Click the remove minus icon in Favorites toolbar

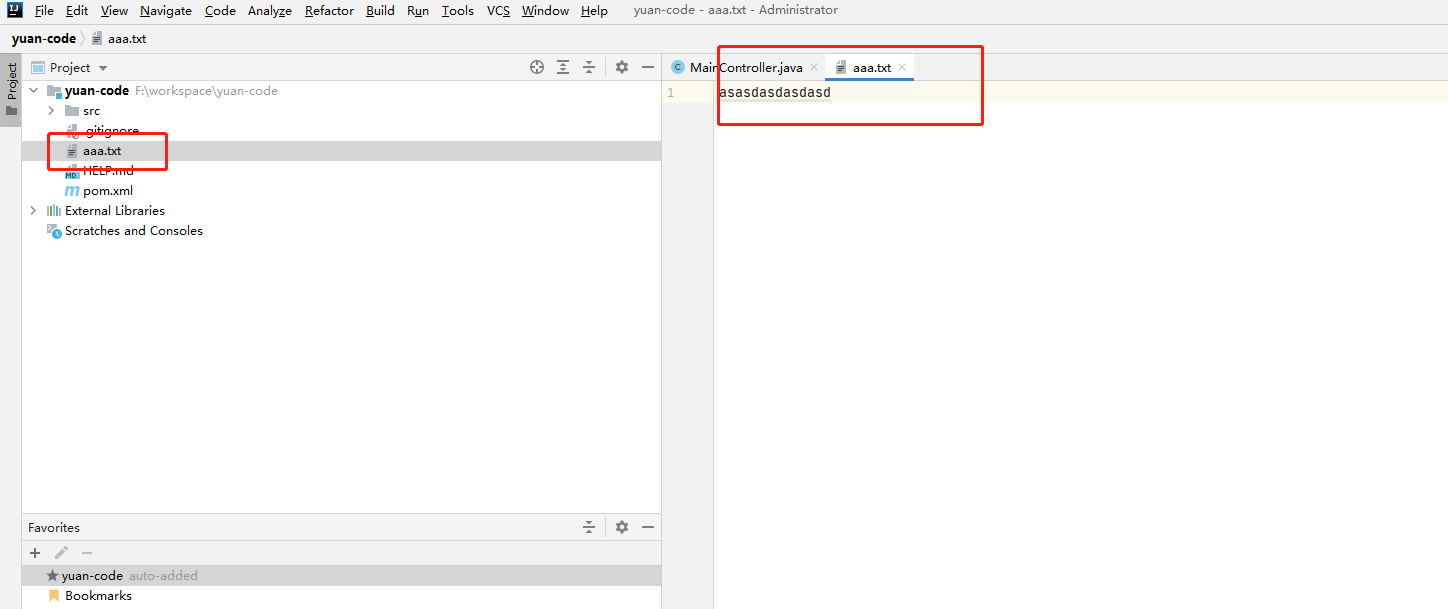[87, 553]
